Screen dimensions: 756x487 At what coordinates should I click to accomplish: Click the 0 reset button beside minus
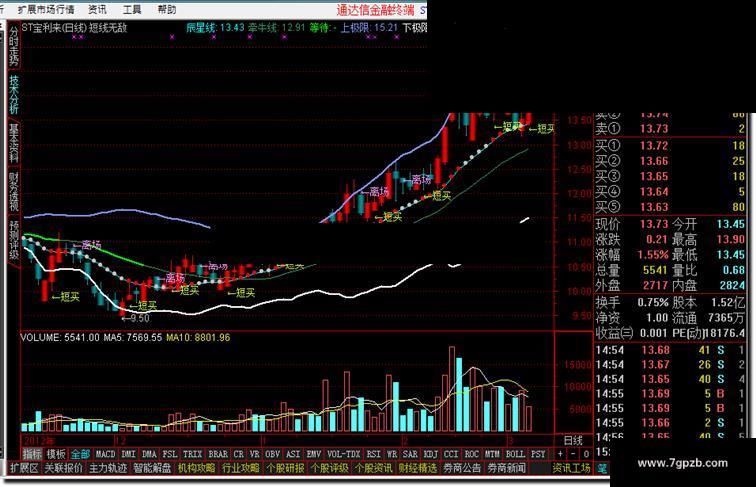coord(586,454)
